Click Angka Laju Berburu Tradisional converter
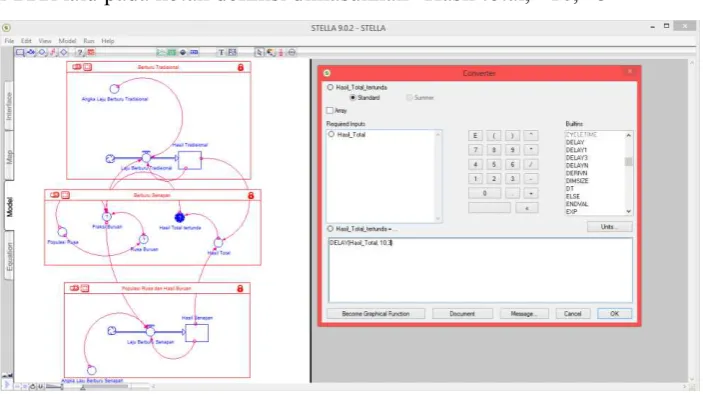 [x=114, y=89]
